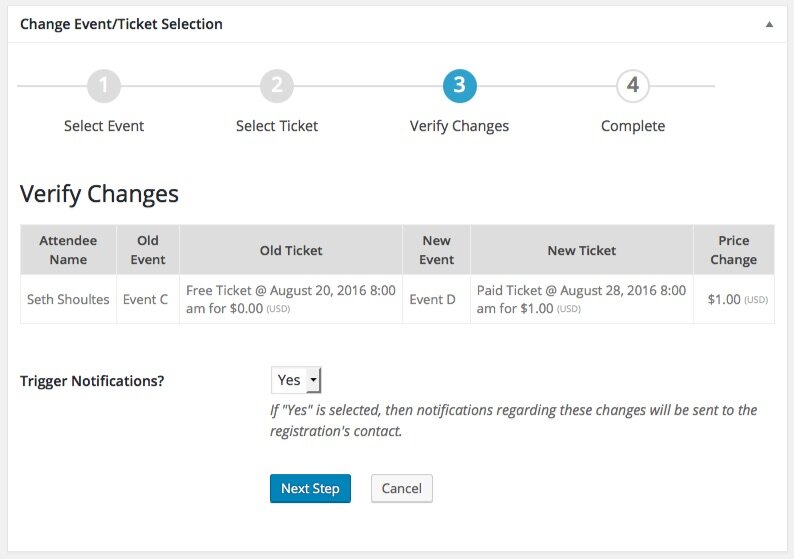Click the active step 3 circle

(x=459, y=86)
